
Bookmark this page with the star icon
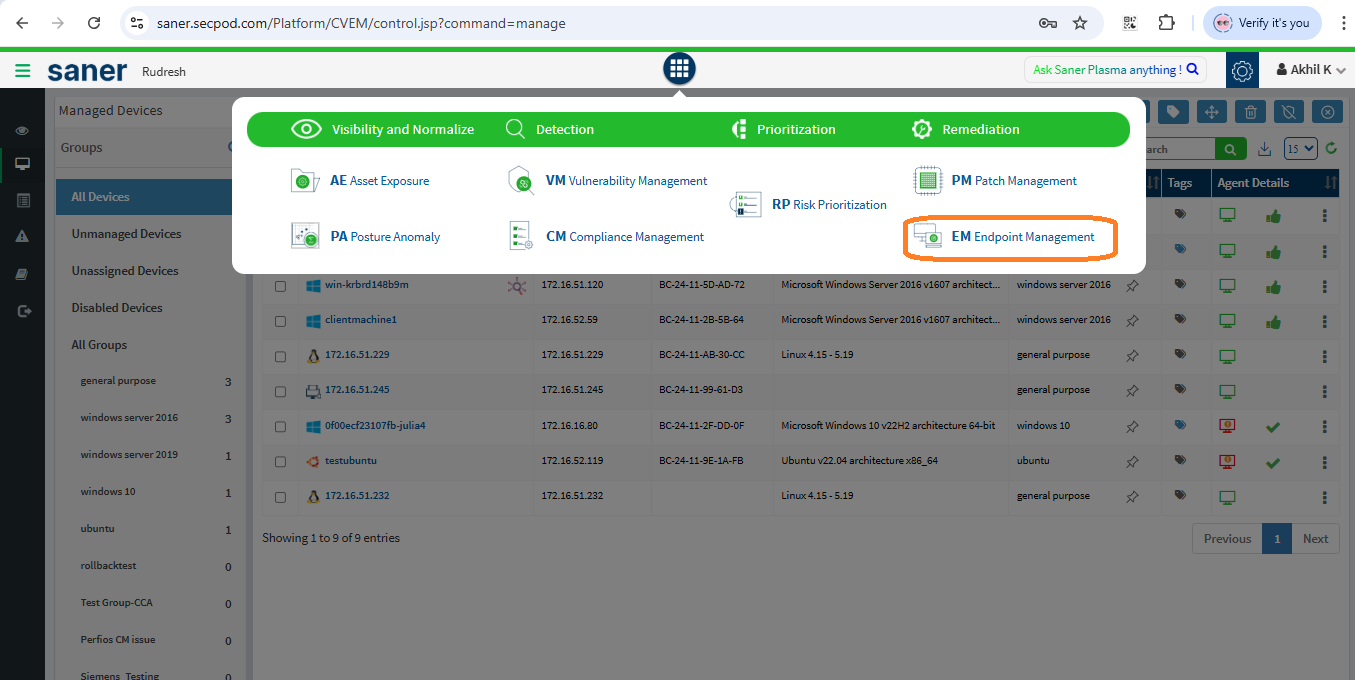pyautogui.click(x=1080, y=23)
